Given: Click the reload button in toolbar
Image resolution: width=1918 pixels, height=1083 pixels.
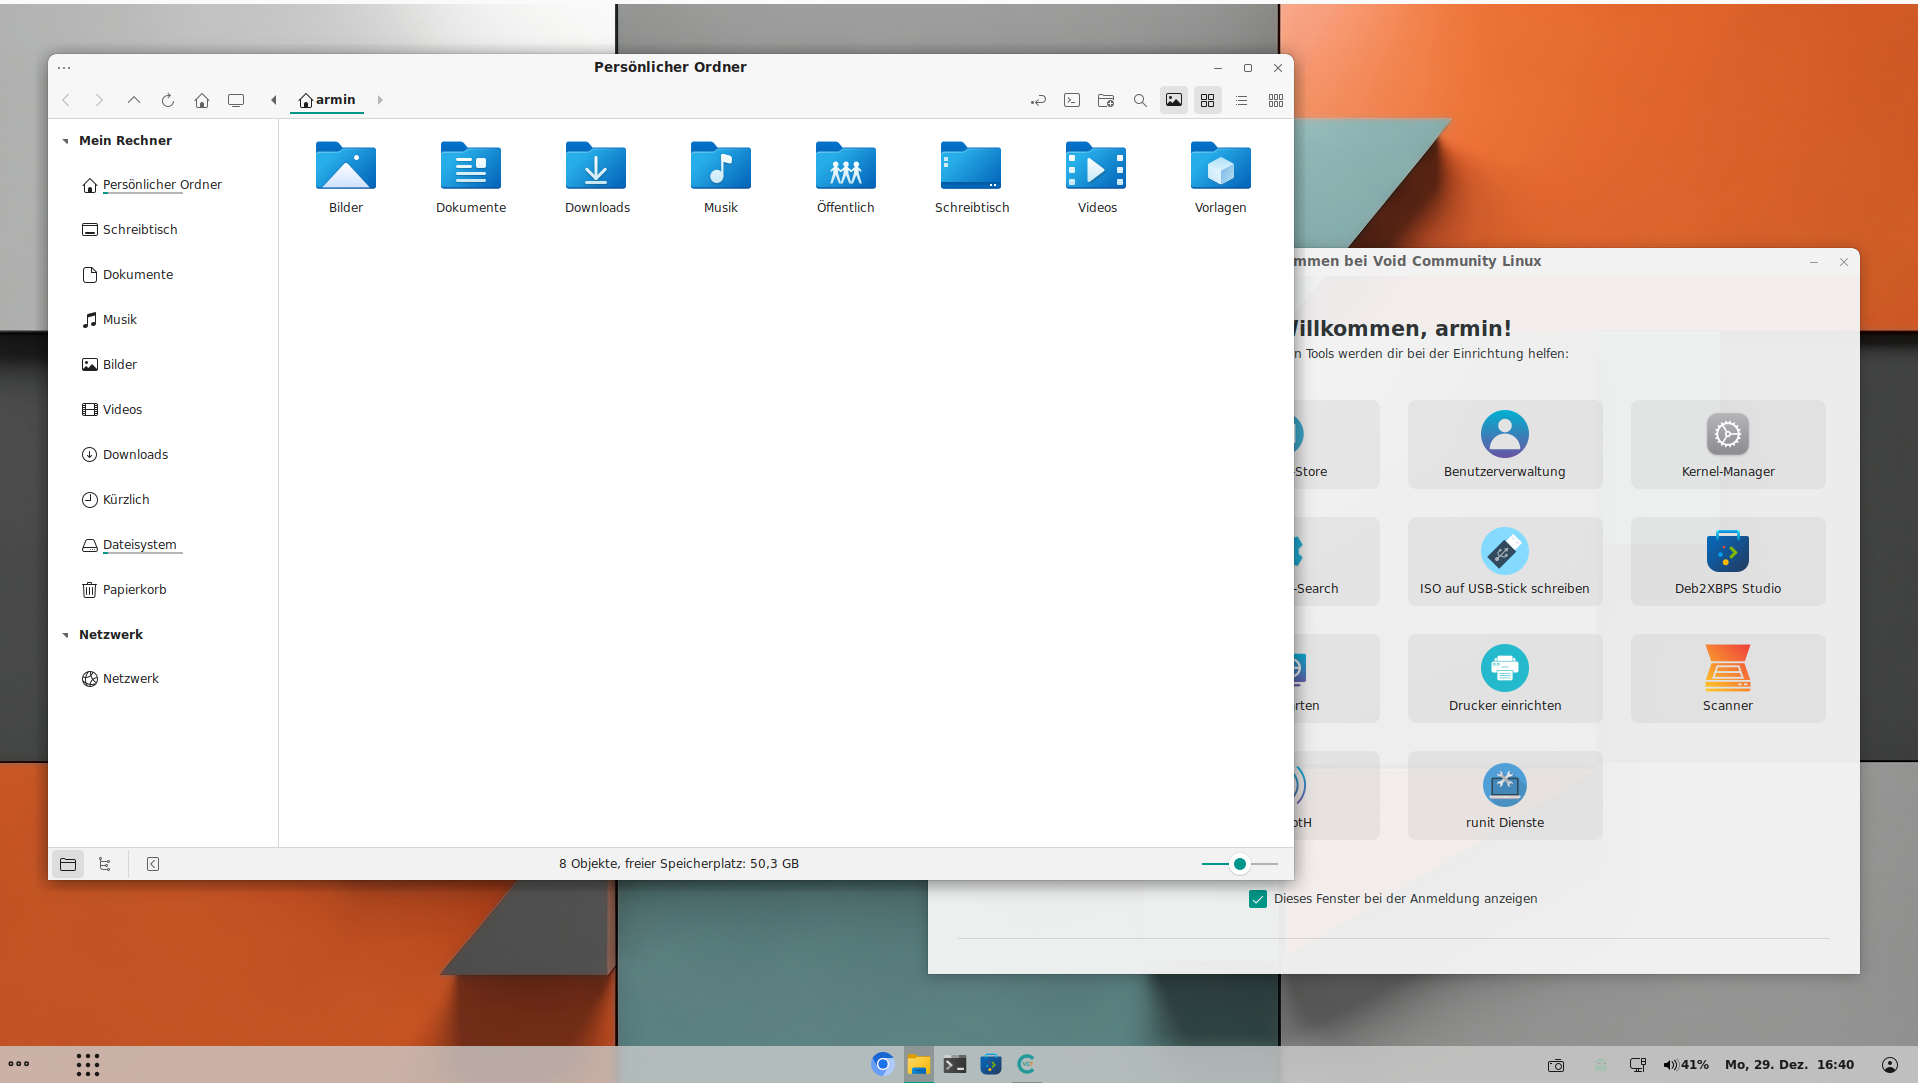Looking at the screenshot, I should pos(168,100).
